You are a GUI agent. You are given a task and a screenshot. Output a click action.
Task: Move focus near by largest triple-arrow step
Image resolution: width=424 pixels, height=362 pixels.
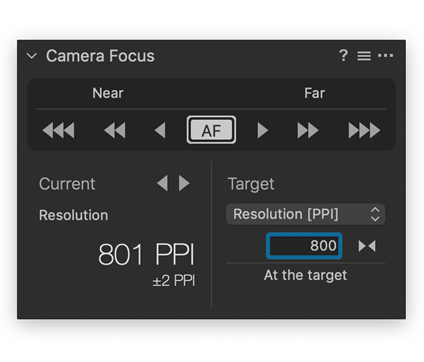[x=58, y=130]
